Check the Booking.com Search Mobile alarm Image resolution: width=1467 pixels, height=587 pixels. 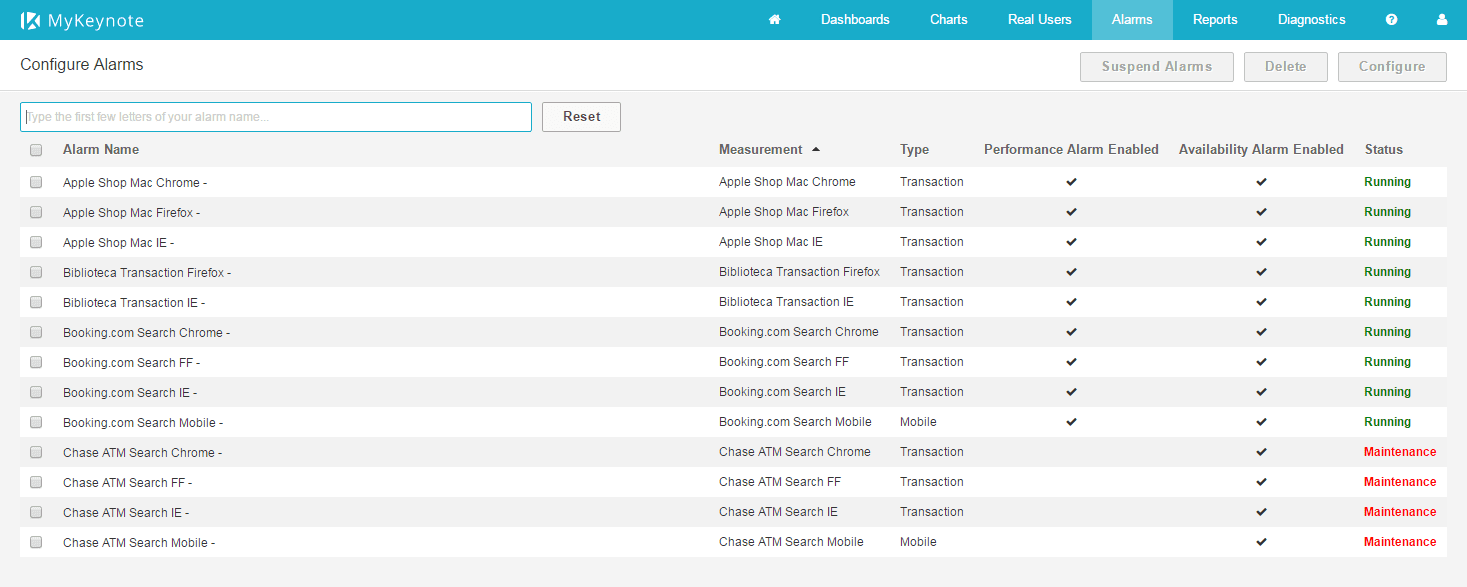point(36,422)
